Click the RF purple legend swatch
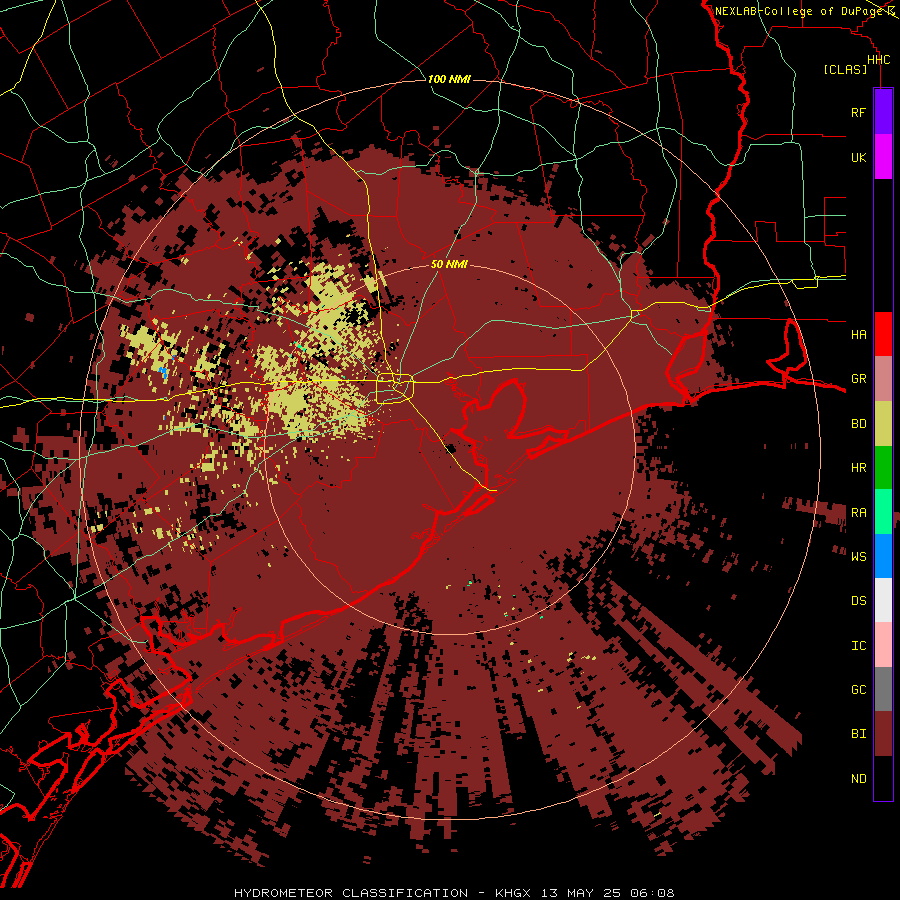 click(x=883, y=112)
